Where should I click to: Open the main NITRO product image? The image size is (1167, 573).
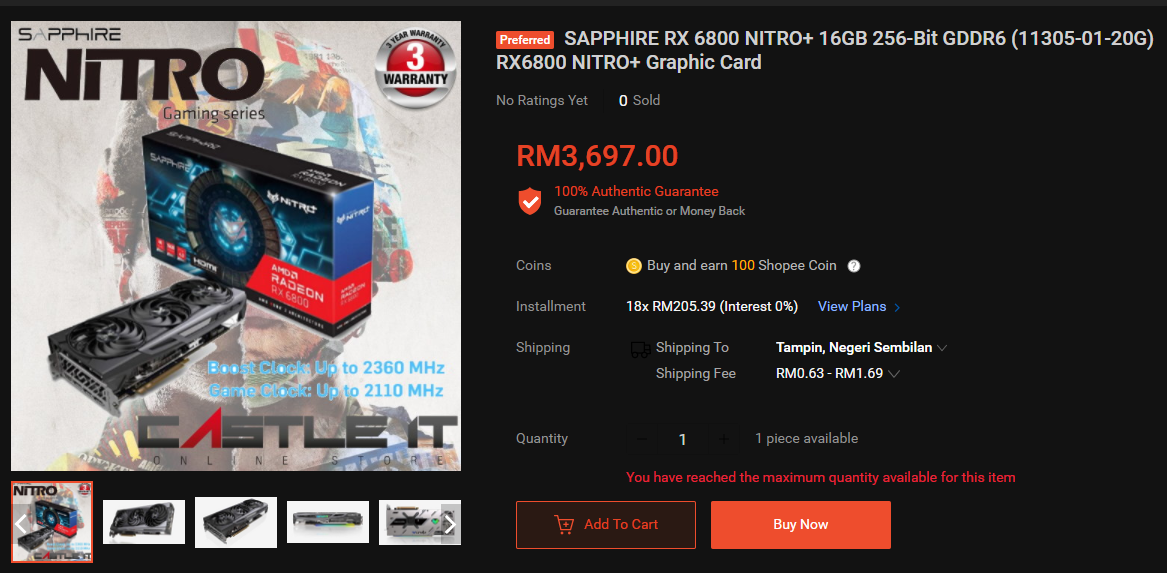tap(236, 246)
